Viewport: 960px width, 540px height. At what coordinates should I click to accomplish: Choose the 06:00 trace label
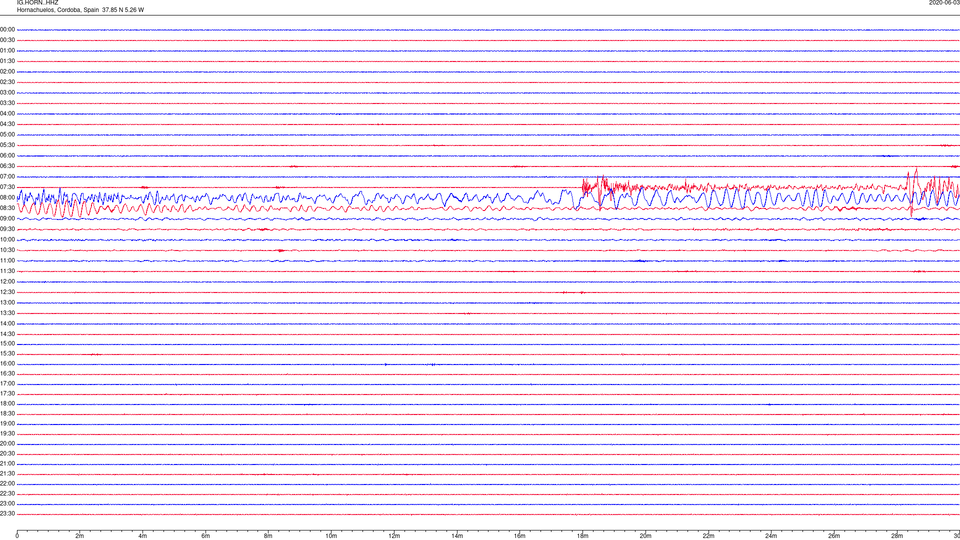7,156
